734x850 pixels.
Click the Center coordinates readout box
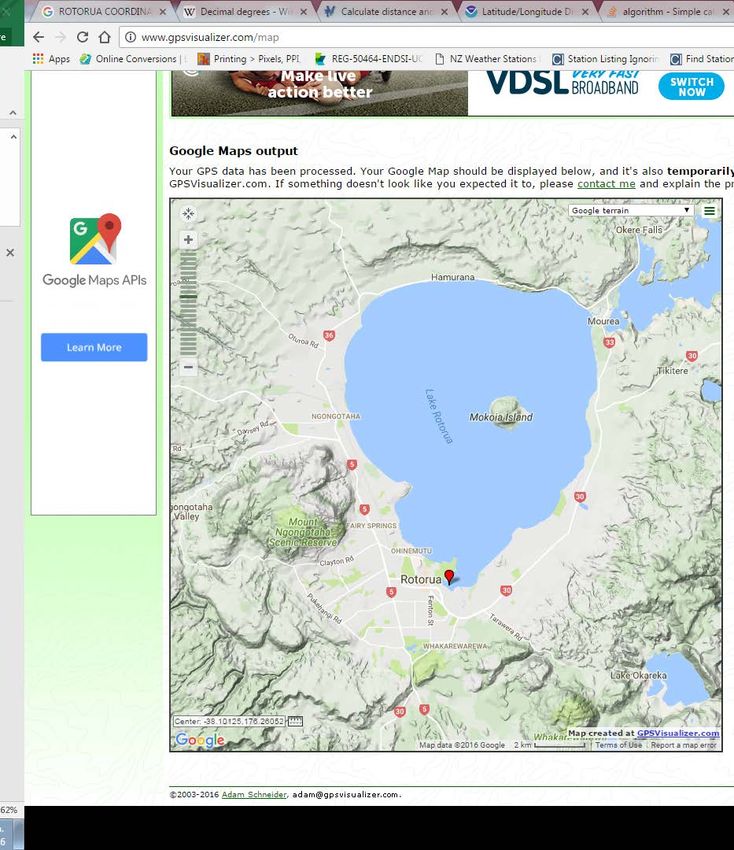point(229,721)
